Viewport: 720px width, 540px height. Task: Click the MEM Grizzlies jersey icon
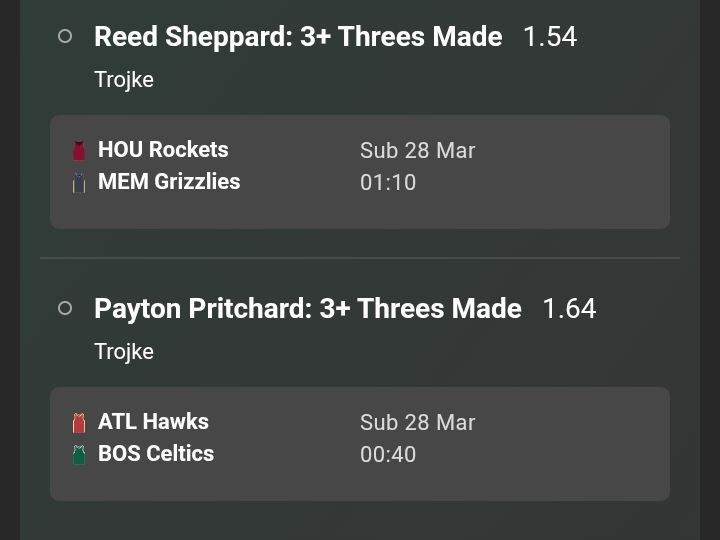coord(79,183)
